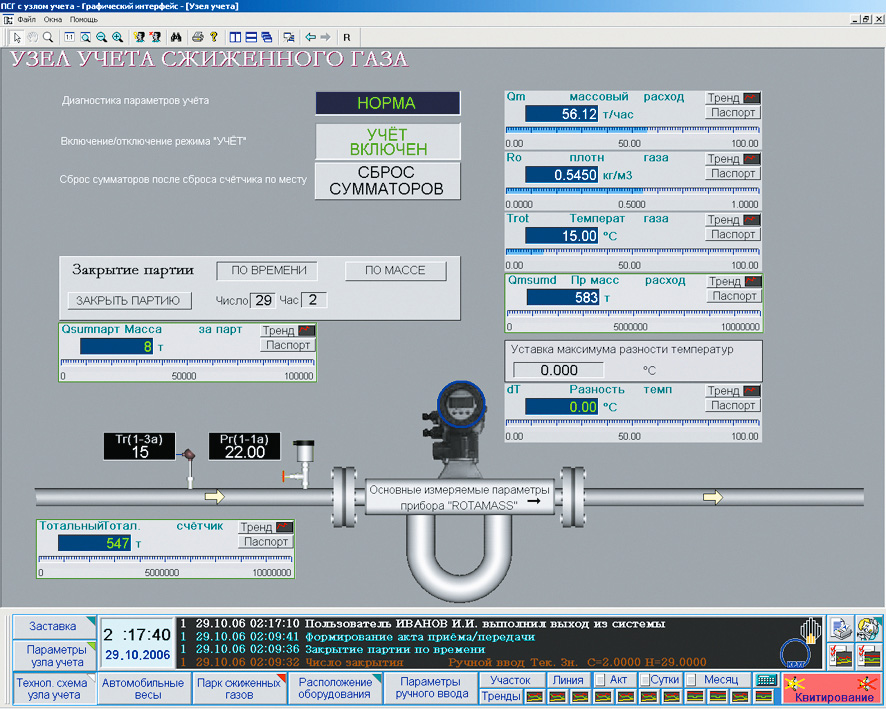
Task: Click the ЗАКРЫТЬ ПАРТИЮ button
Action: point(129,301)
